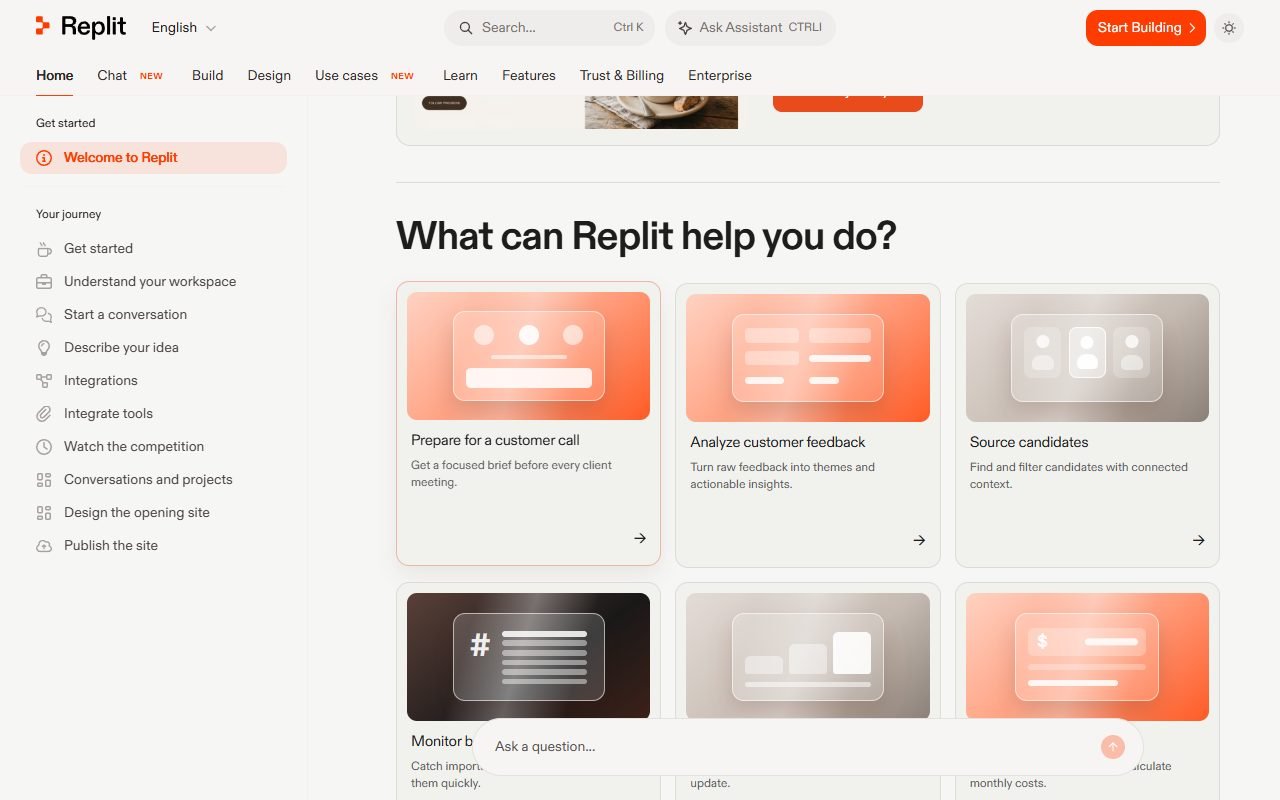This screenshot has width=1280, height=800.
Task: Click lightbulb icon for Describe your idea
Action: [x=44, y=348]
